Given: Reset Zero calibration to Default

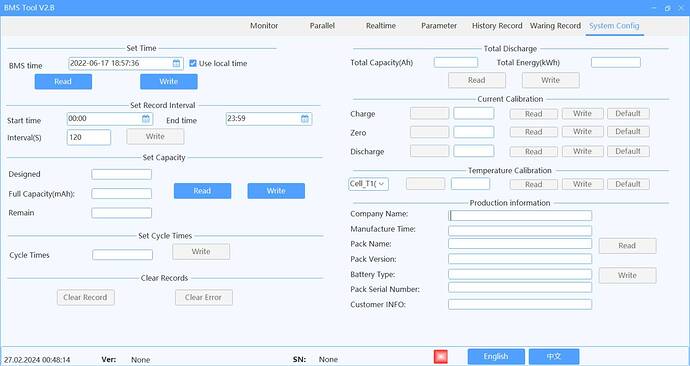Looking at the screenshot, I should click(628, 132).
